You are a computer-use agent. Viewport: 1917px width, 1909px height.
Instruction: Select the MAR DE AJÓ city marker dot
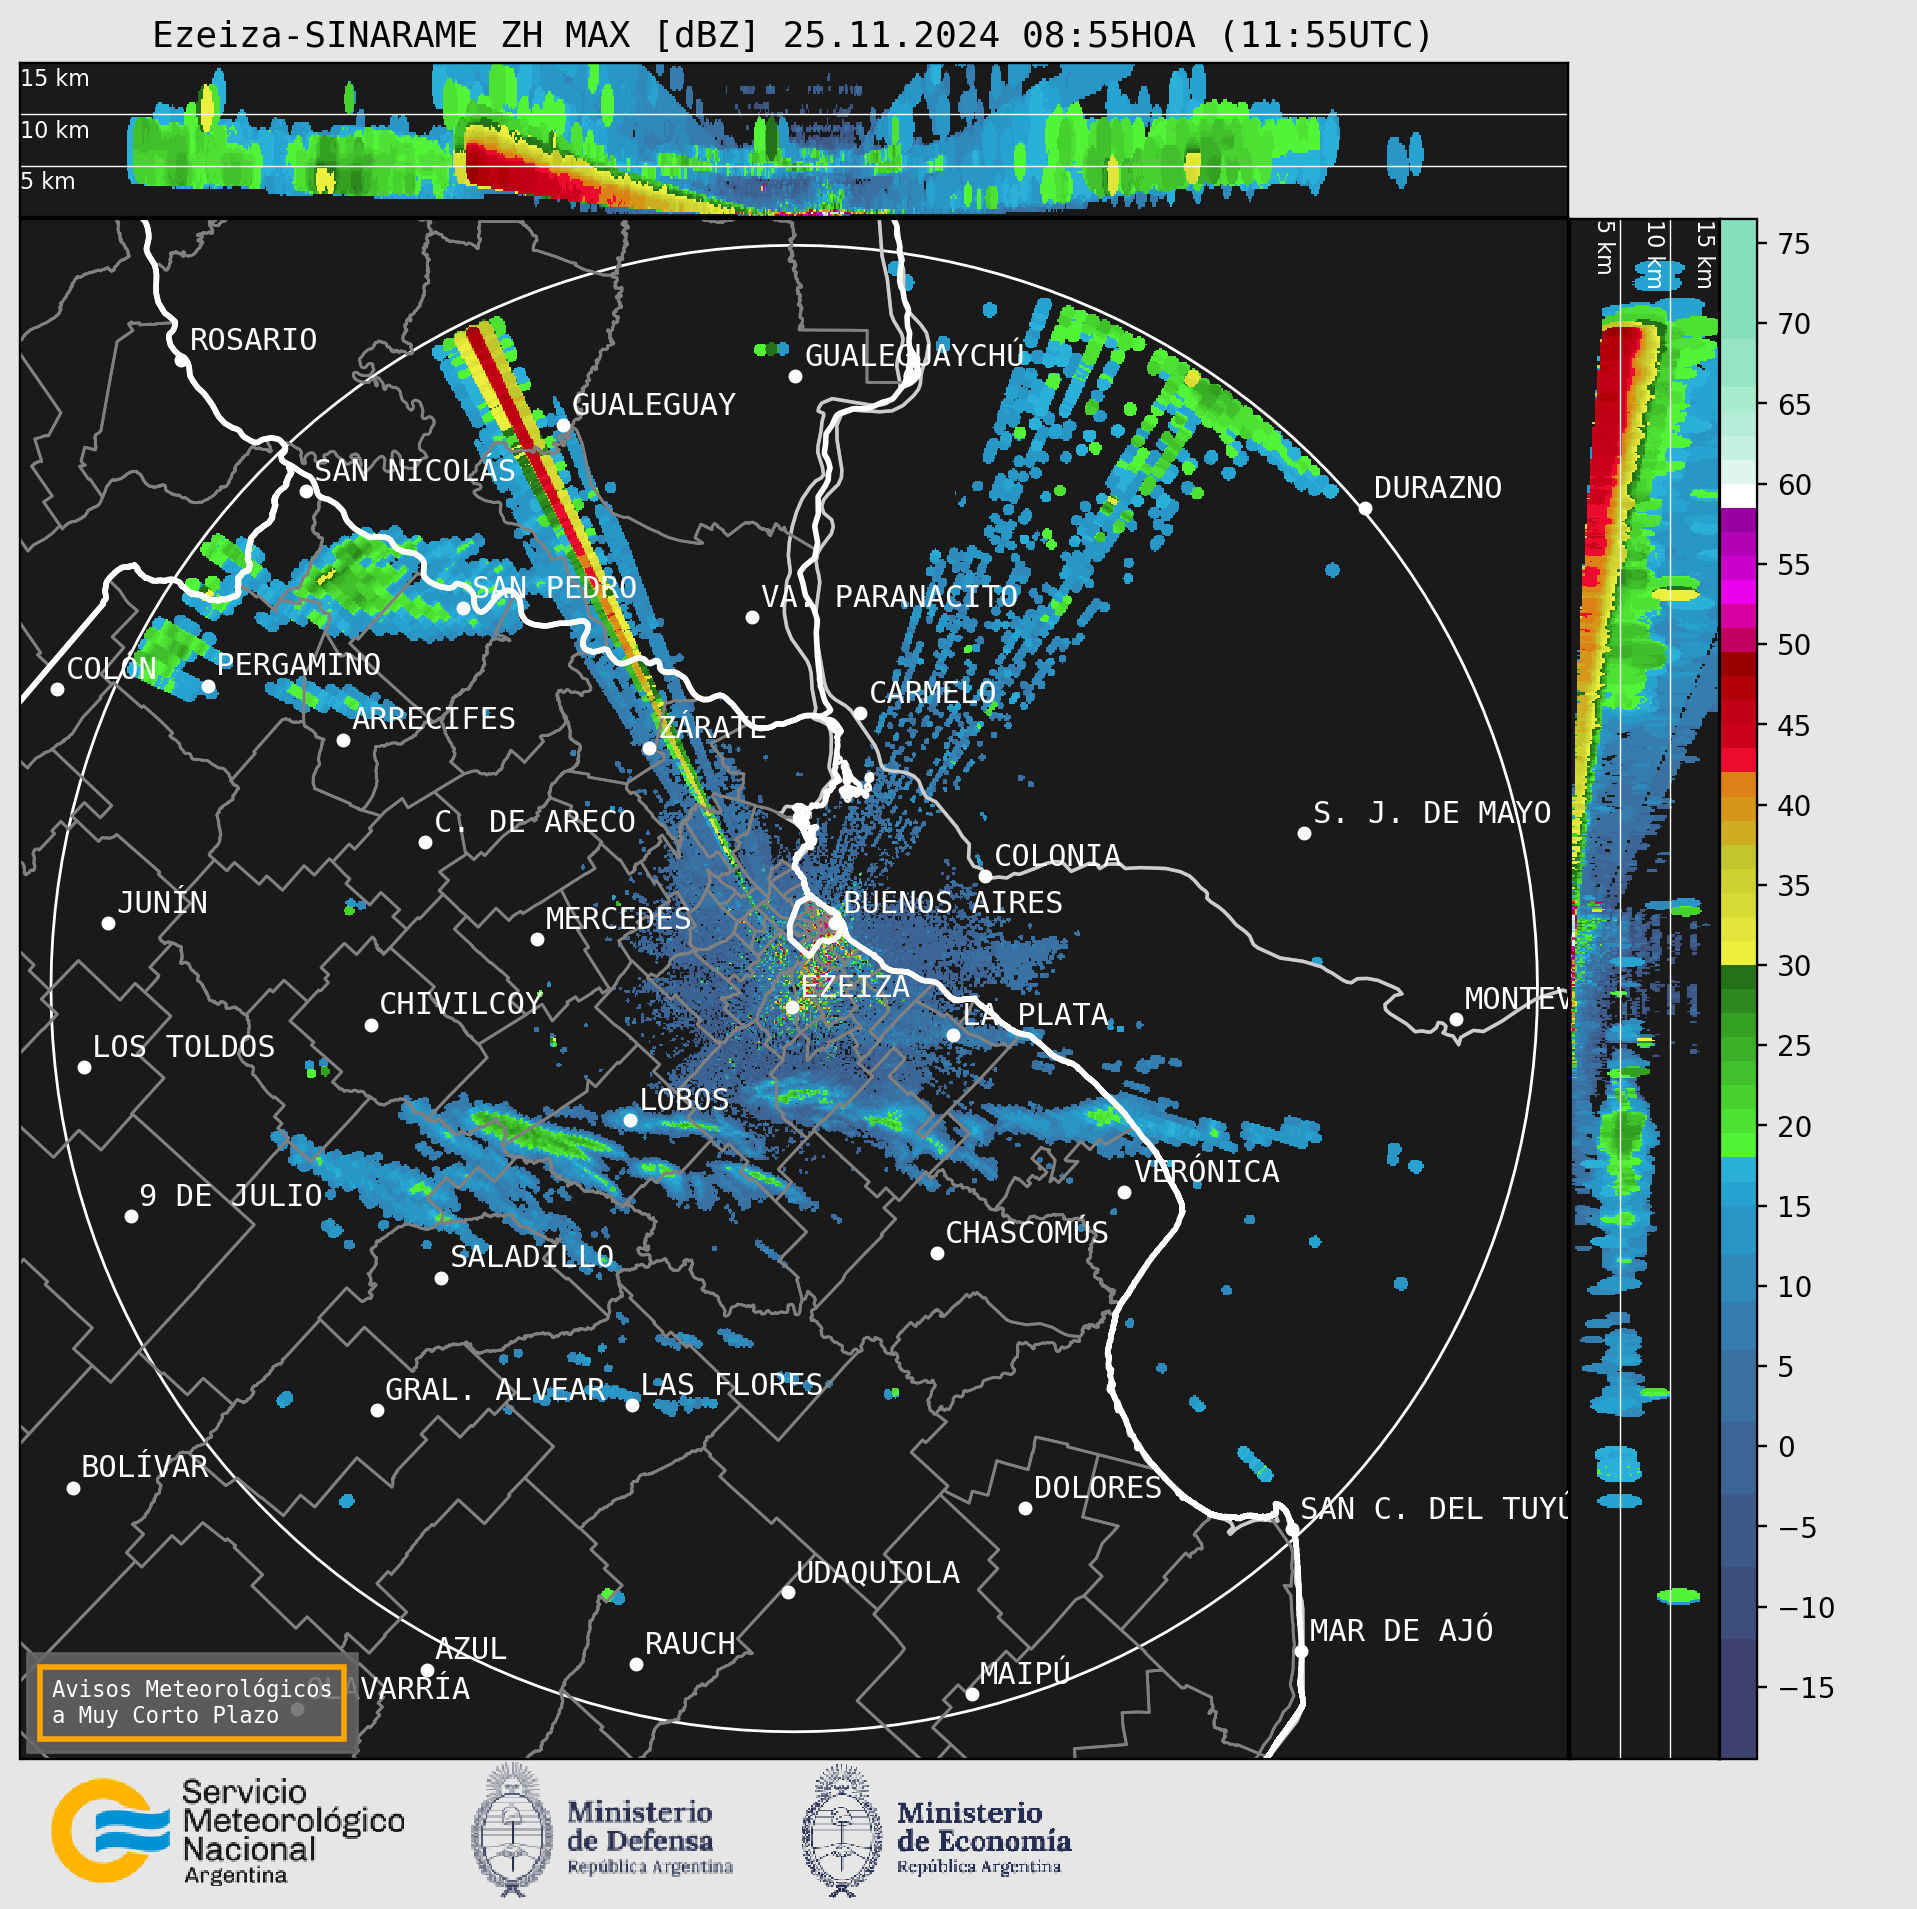(x=1301, y=1651)
